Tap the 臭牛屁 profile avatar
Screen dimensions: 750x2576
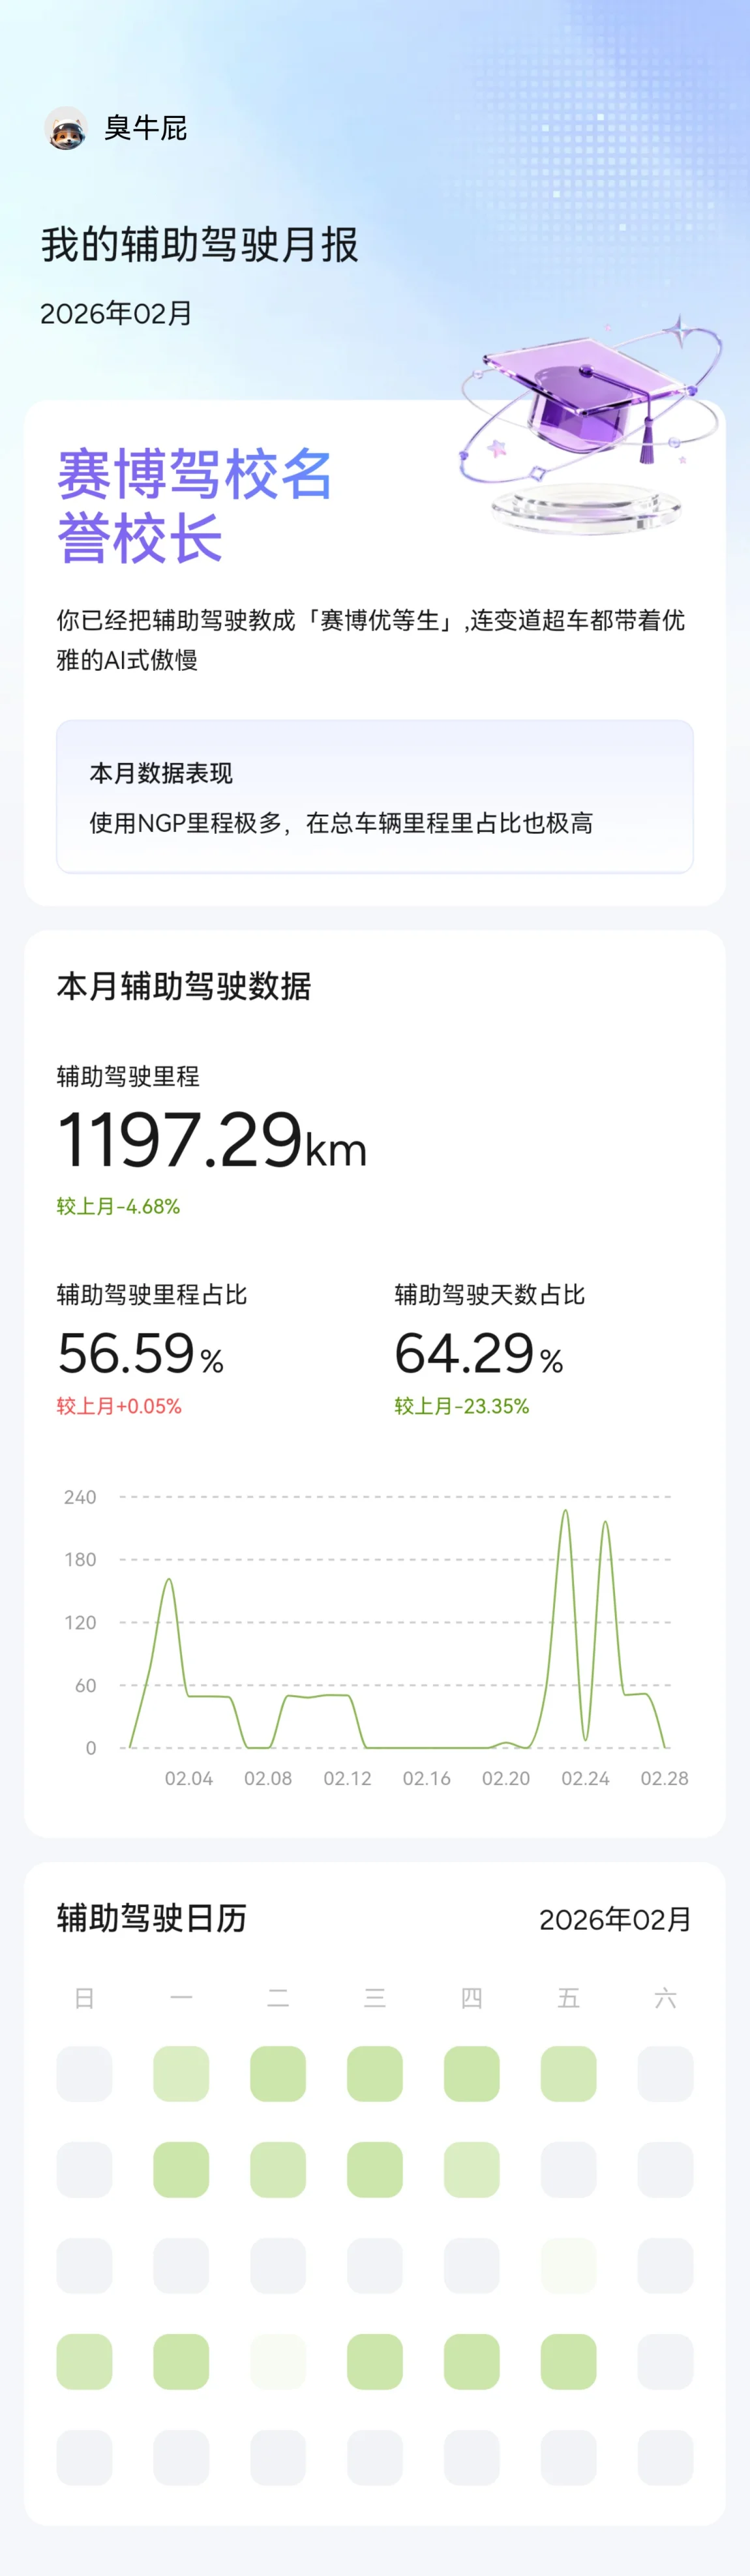(65, 128)
